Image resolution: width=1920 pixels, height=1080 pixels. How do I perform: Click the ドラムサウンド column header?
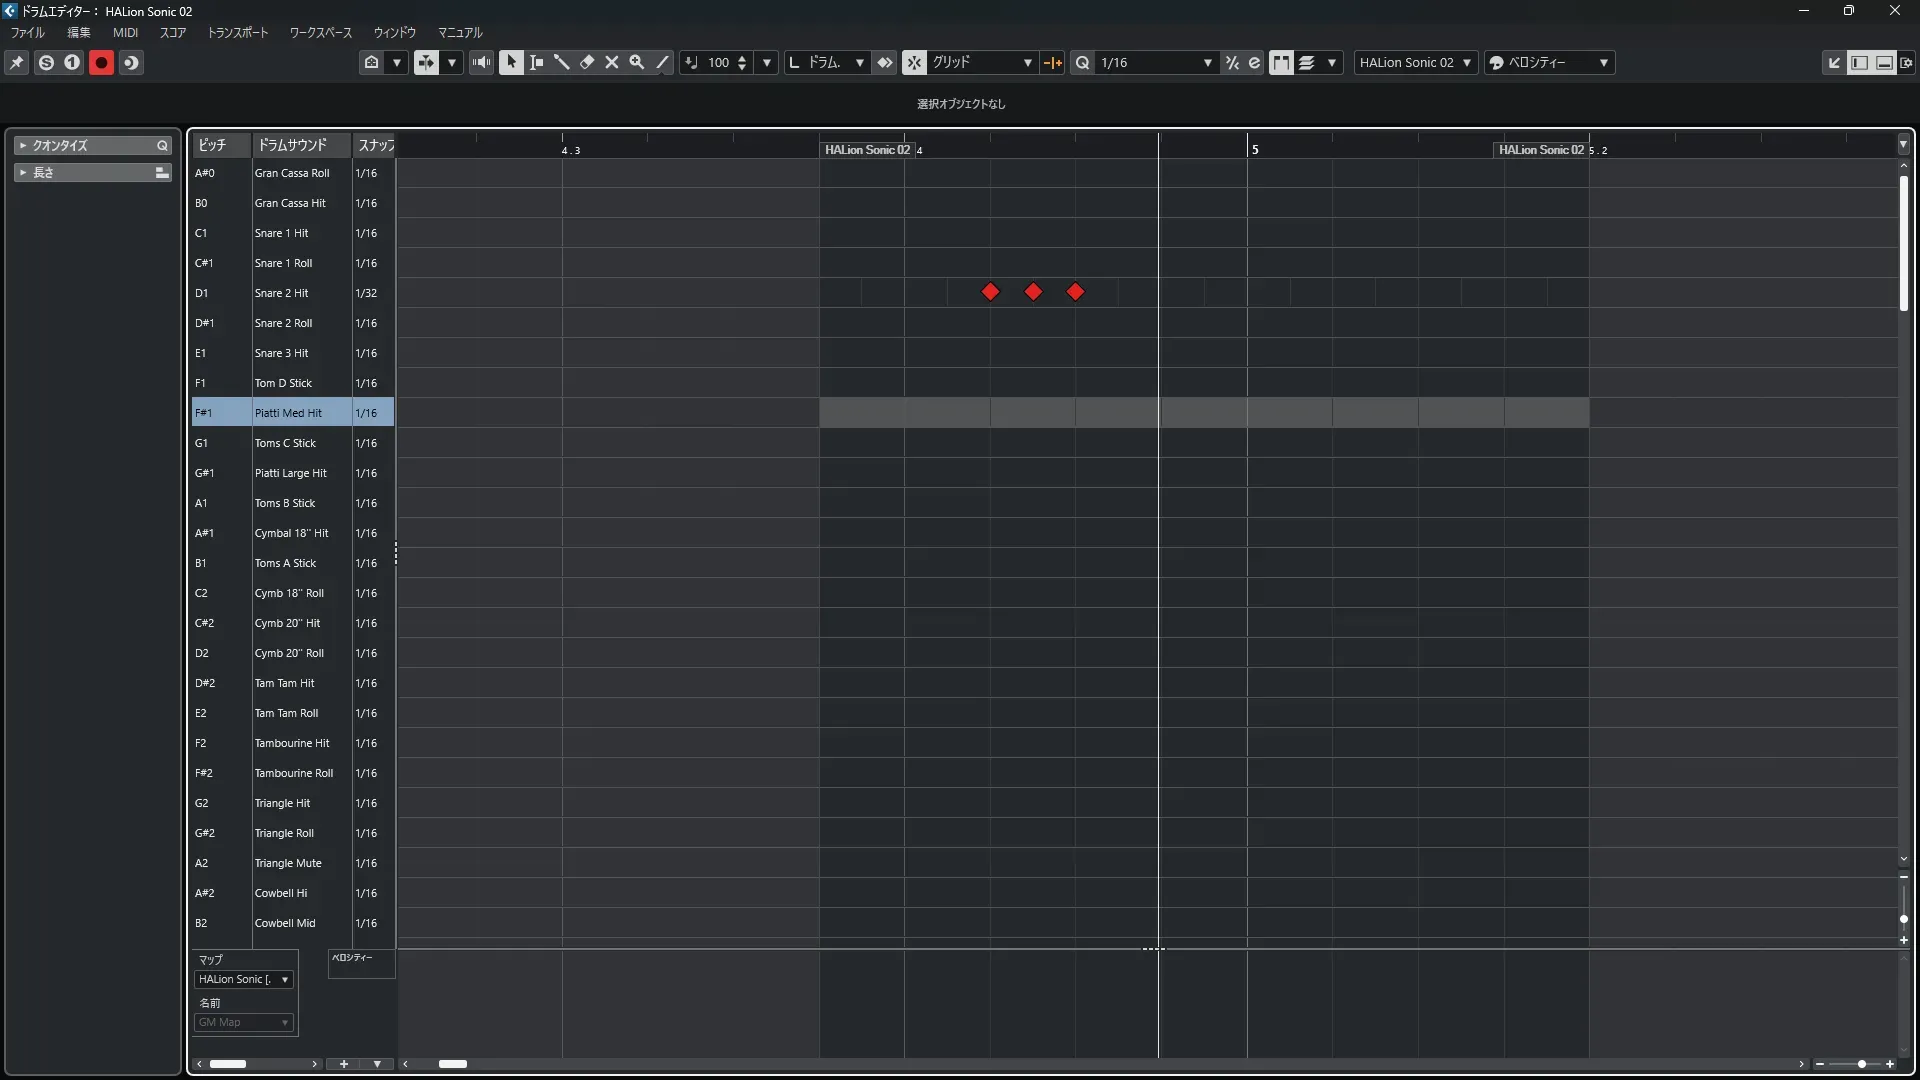[x=292, y=145]
